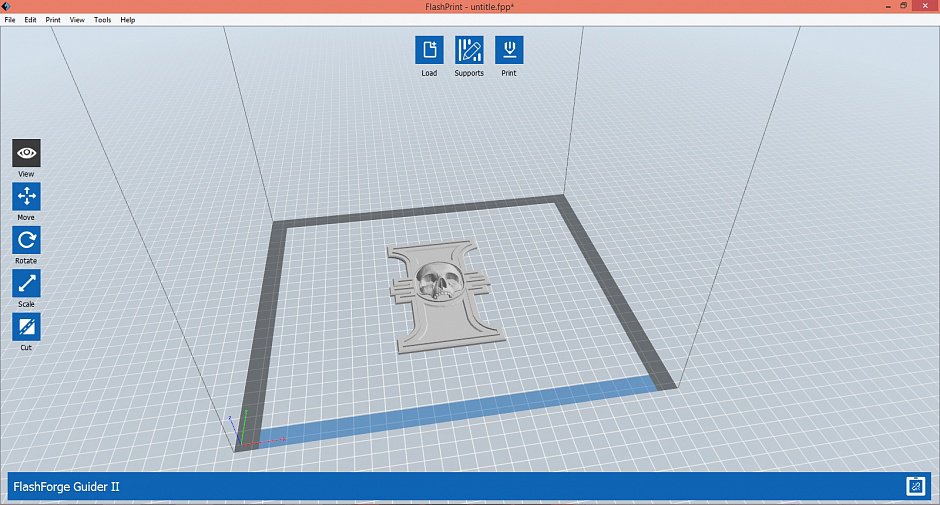Viewport: 940px width, 505px height.
Task: Open the Tools menu
Action: (102, 20)
